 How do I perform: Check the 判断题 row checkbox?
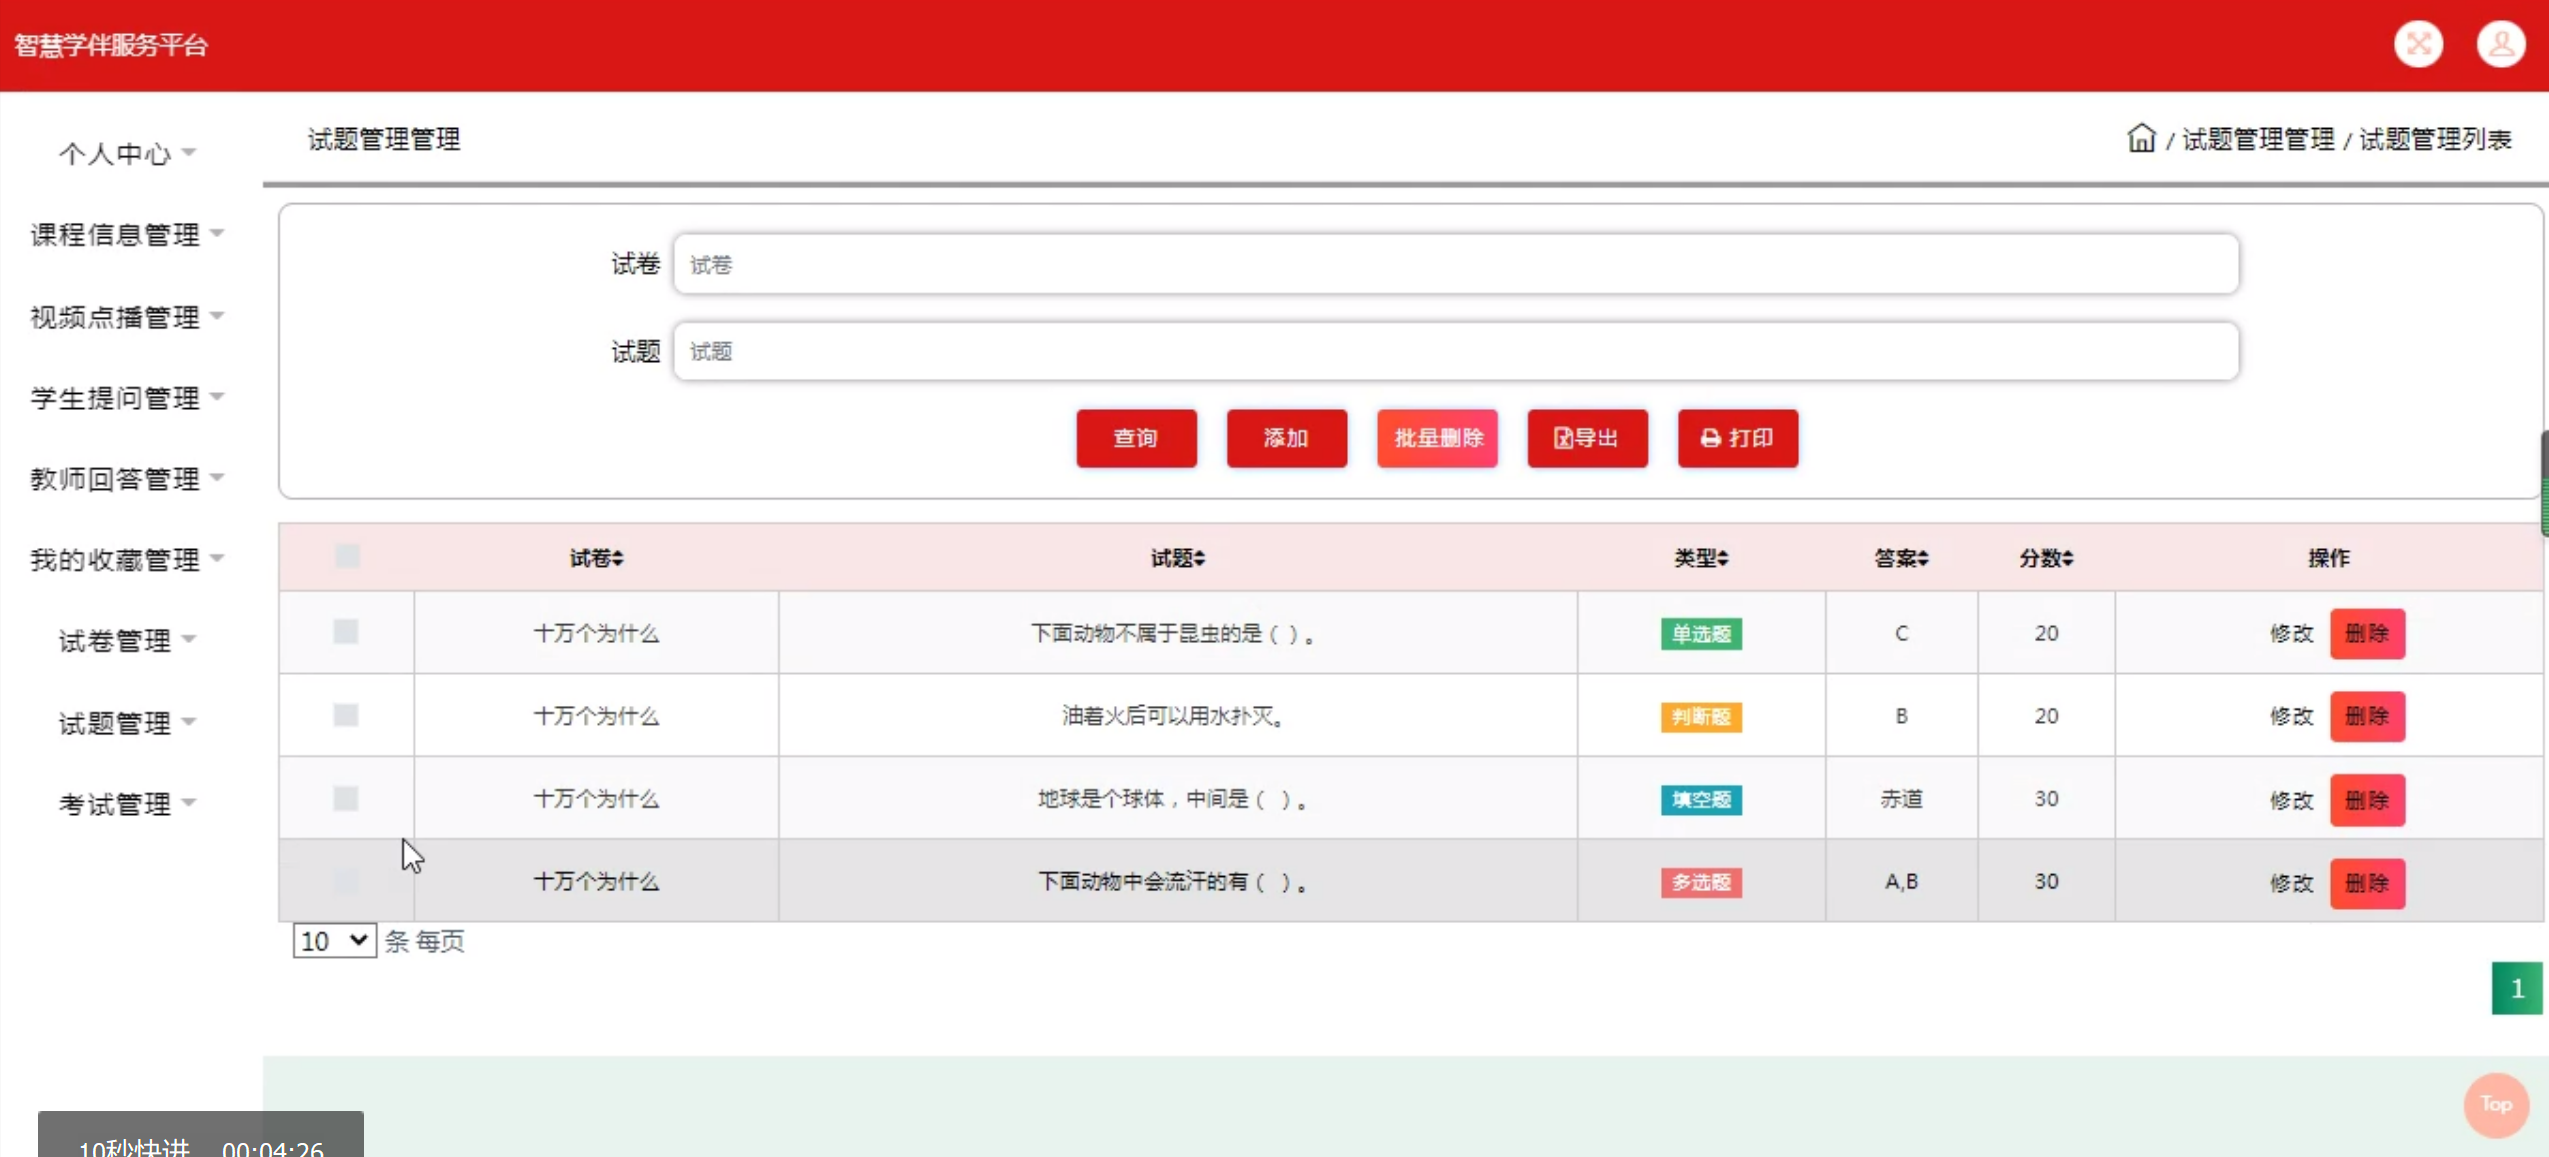(x=346, y=715)
